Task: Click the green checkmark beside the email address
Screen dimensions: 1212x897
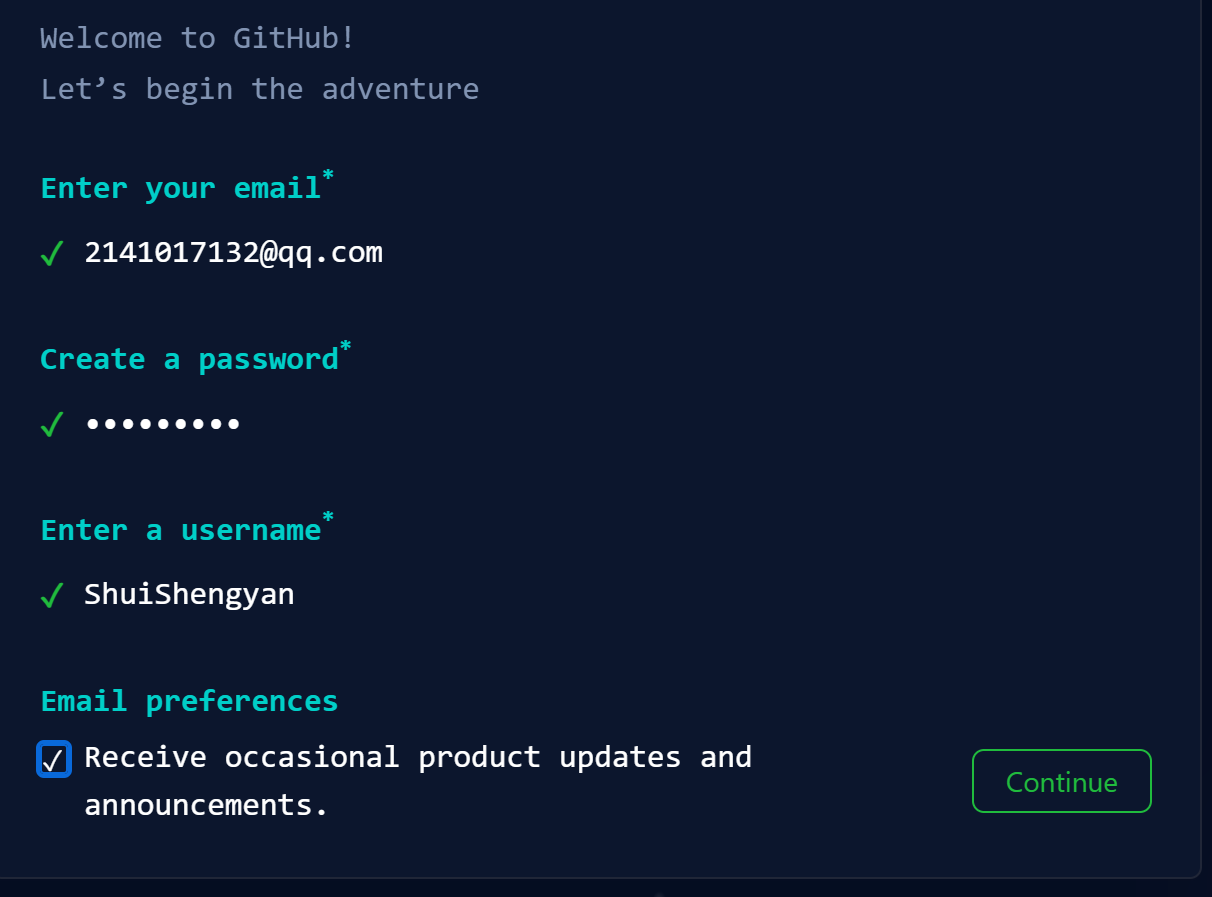Action: [52, 254]
